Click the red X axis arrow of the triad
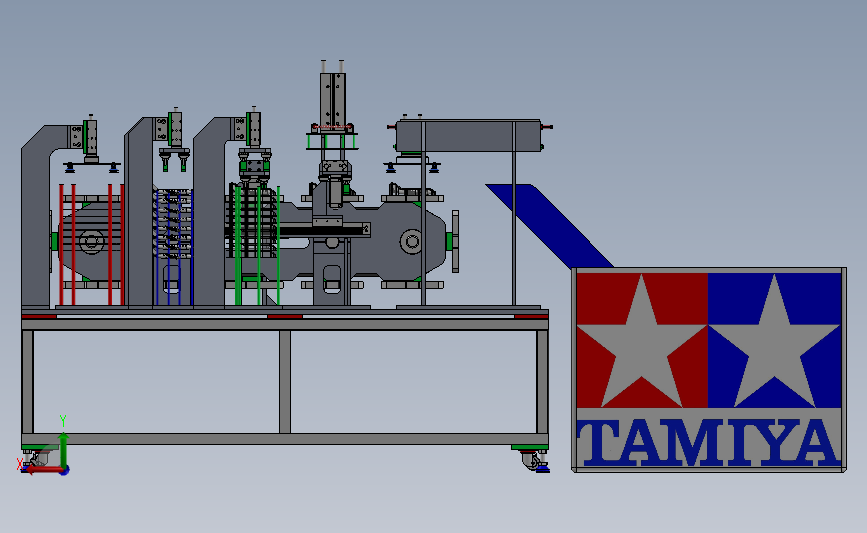 coord(43,469)
